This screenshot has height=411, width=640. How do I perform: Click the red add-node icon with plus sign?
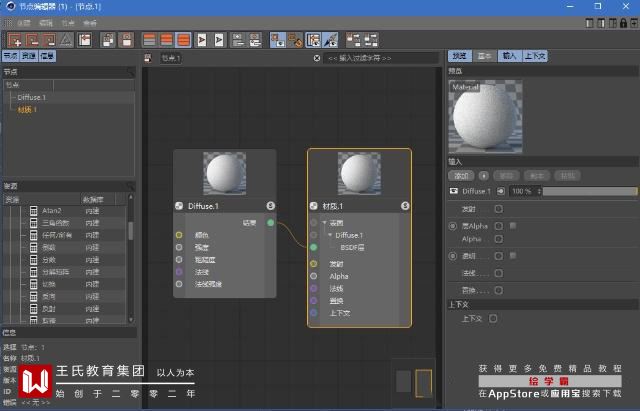click(x=15, y=40)
